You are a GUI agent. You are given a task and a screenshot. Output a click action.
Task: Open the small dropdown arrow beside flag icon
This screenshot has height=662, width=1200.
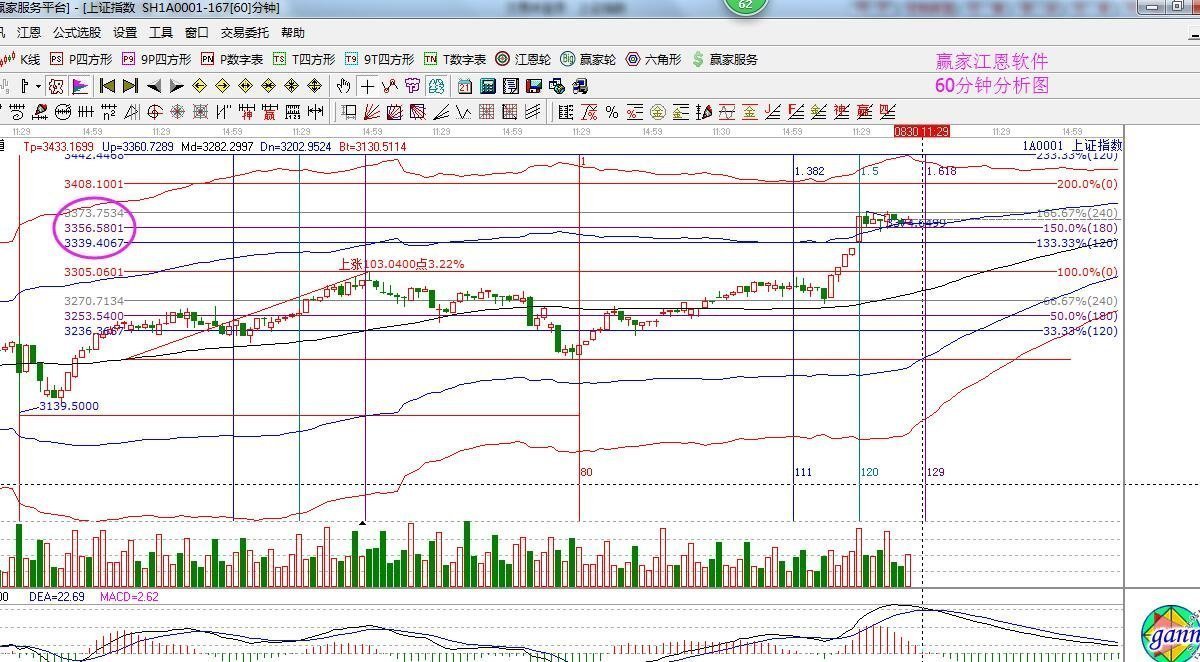pos(38,86)
